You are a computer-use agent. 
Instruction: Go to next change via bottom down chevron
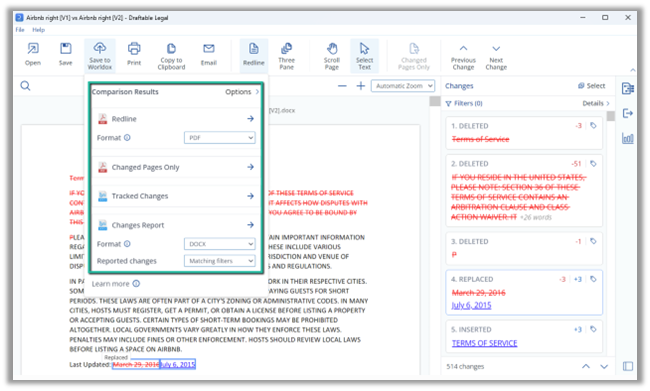[x=604, y=367]
